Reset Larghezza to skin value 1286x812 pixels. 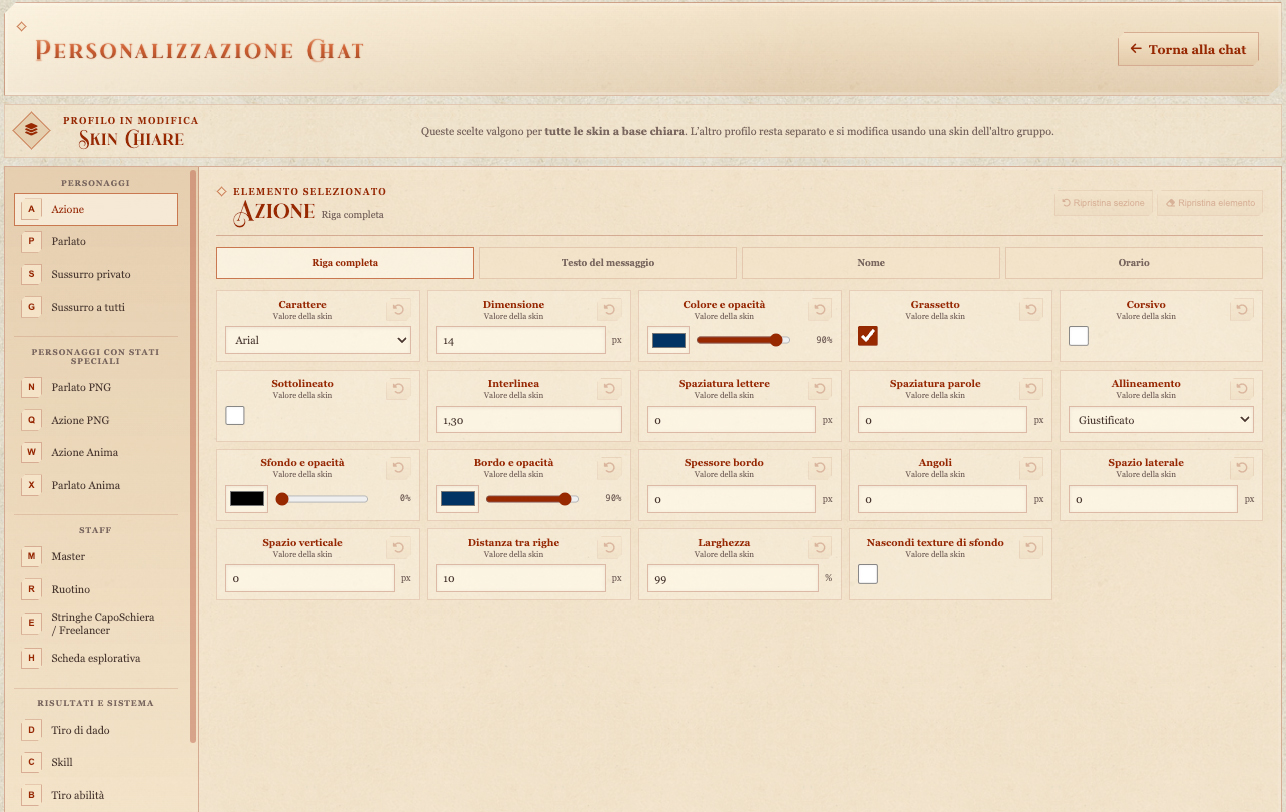point(820,548)
